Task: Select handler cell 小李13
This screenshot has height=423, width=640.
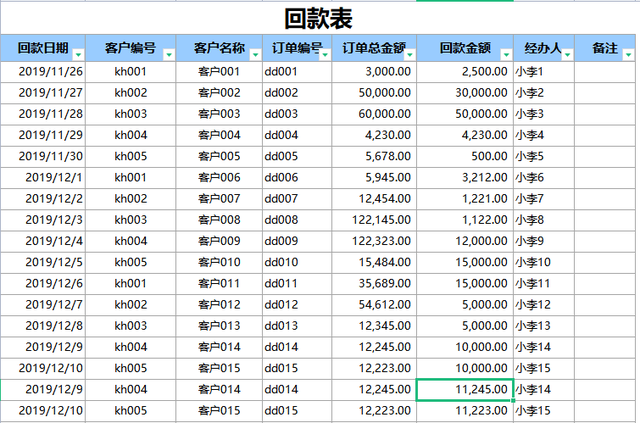Action: pos(544,326)
